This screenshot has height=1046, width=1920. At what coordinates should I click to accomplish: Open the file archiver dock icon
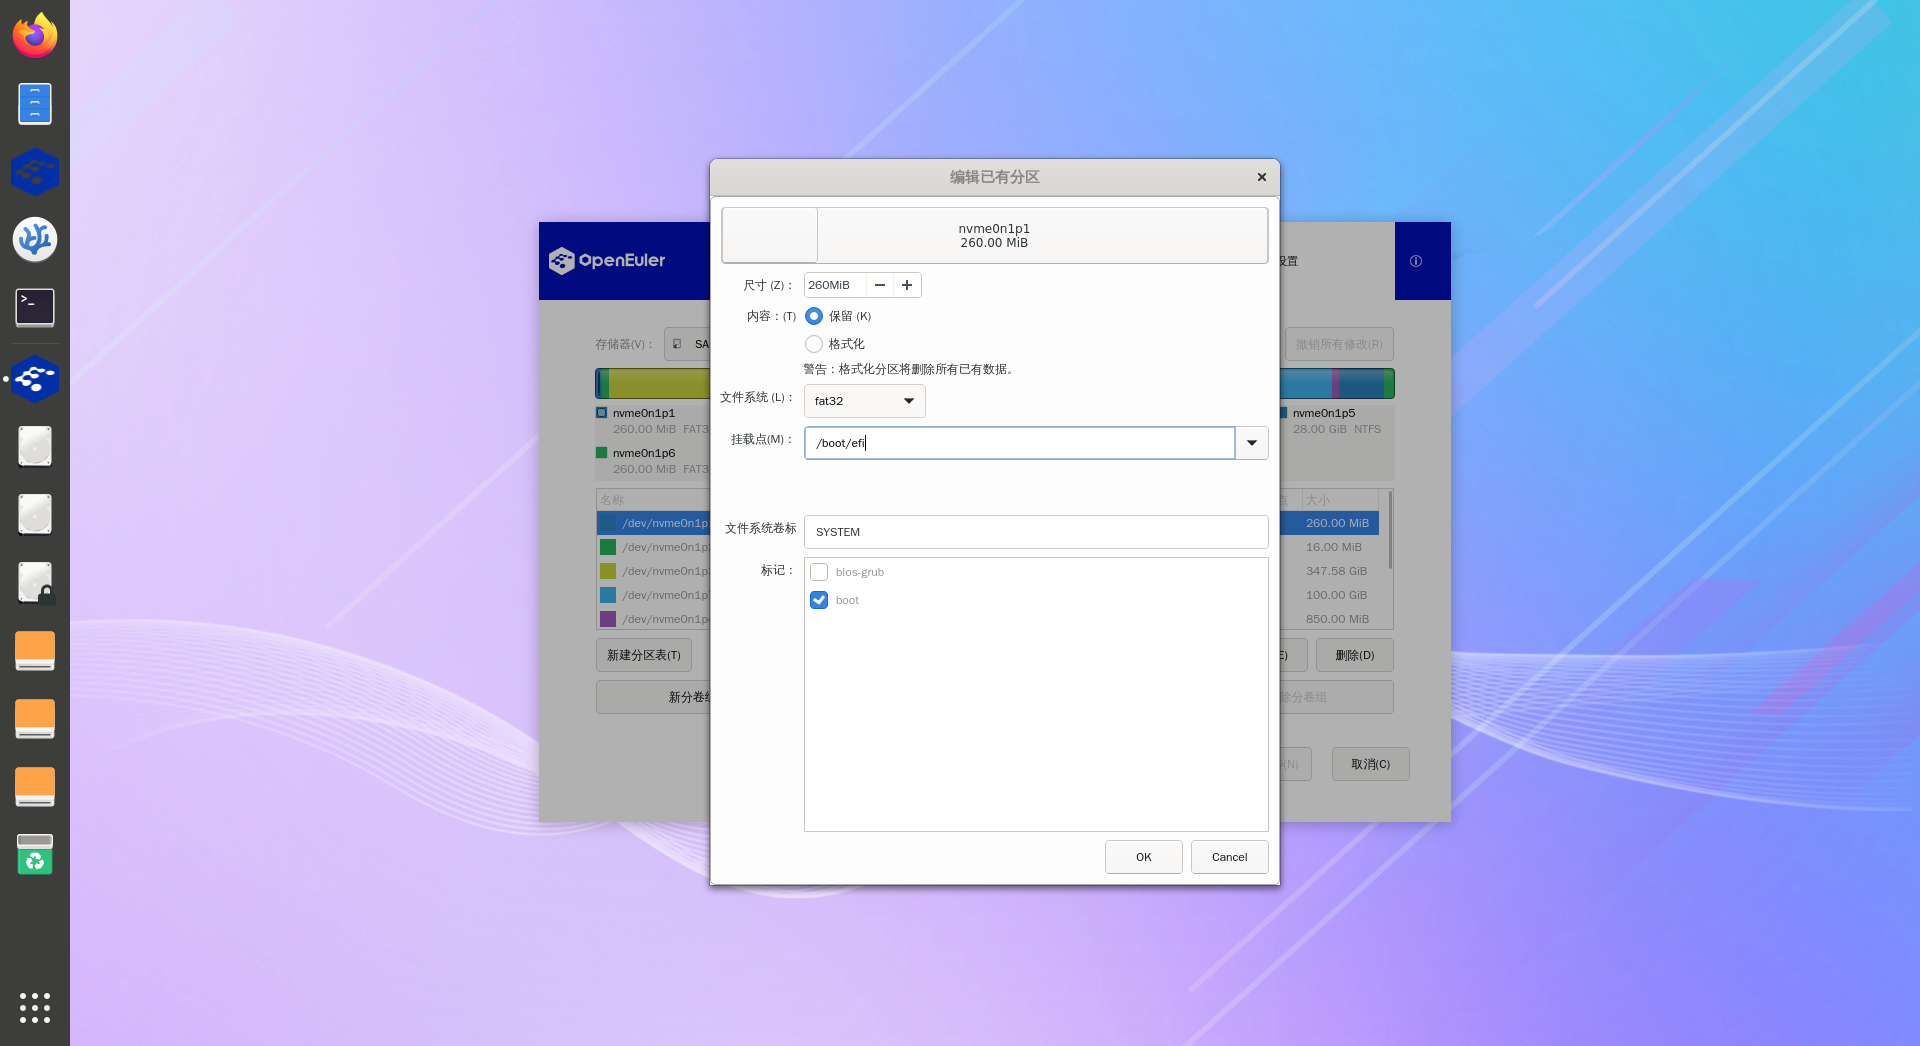(35, 104)
